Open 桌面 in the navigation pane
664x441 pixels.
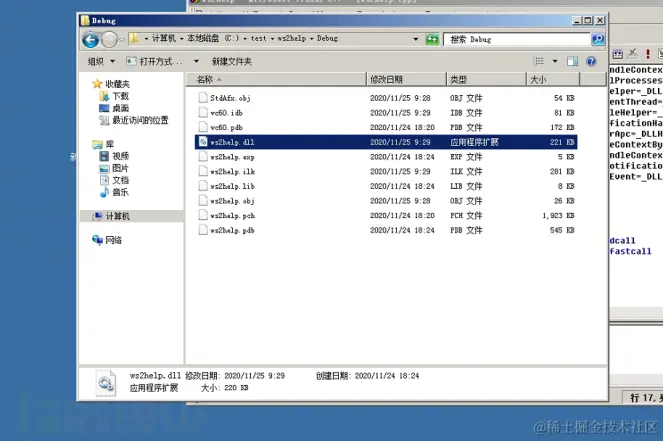(120, 108)
